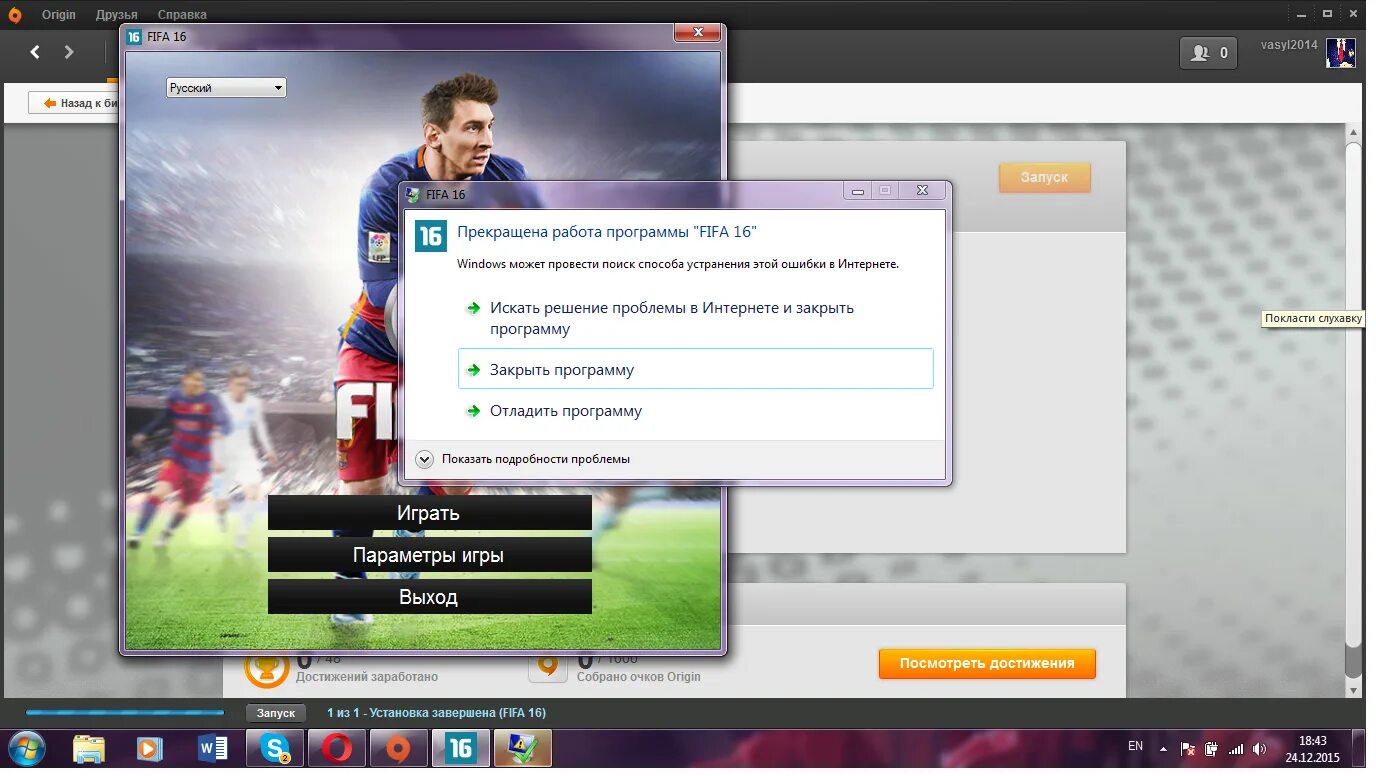Expand Показать подробности проблемы
This screenshot has width=1376, height=776.
coord(524,459)
